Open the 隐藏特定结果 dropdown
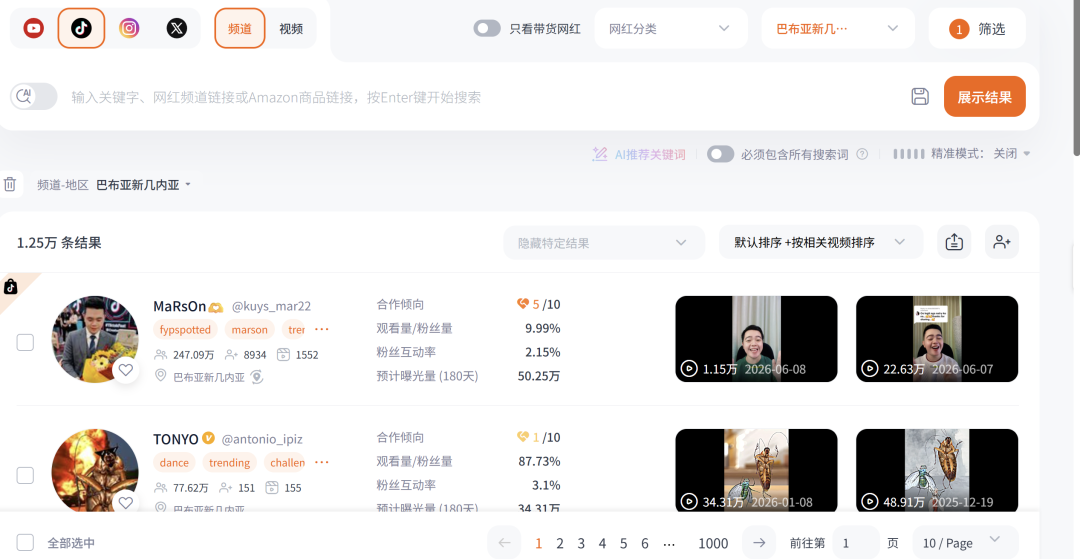Screen dimensions: 1080x559 click(x=604, y=242)
